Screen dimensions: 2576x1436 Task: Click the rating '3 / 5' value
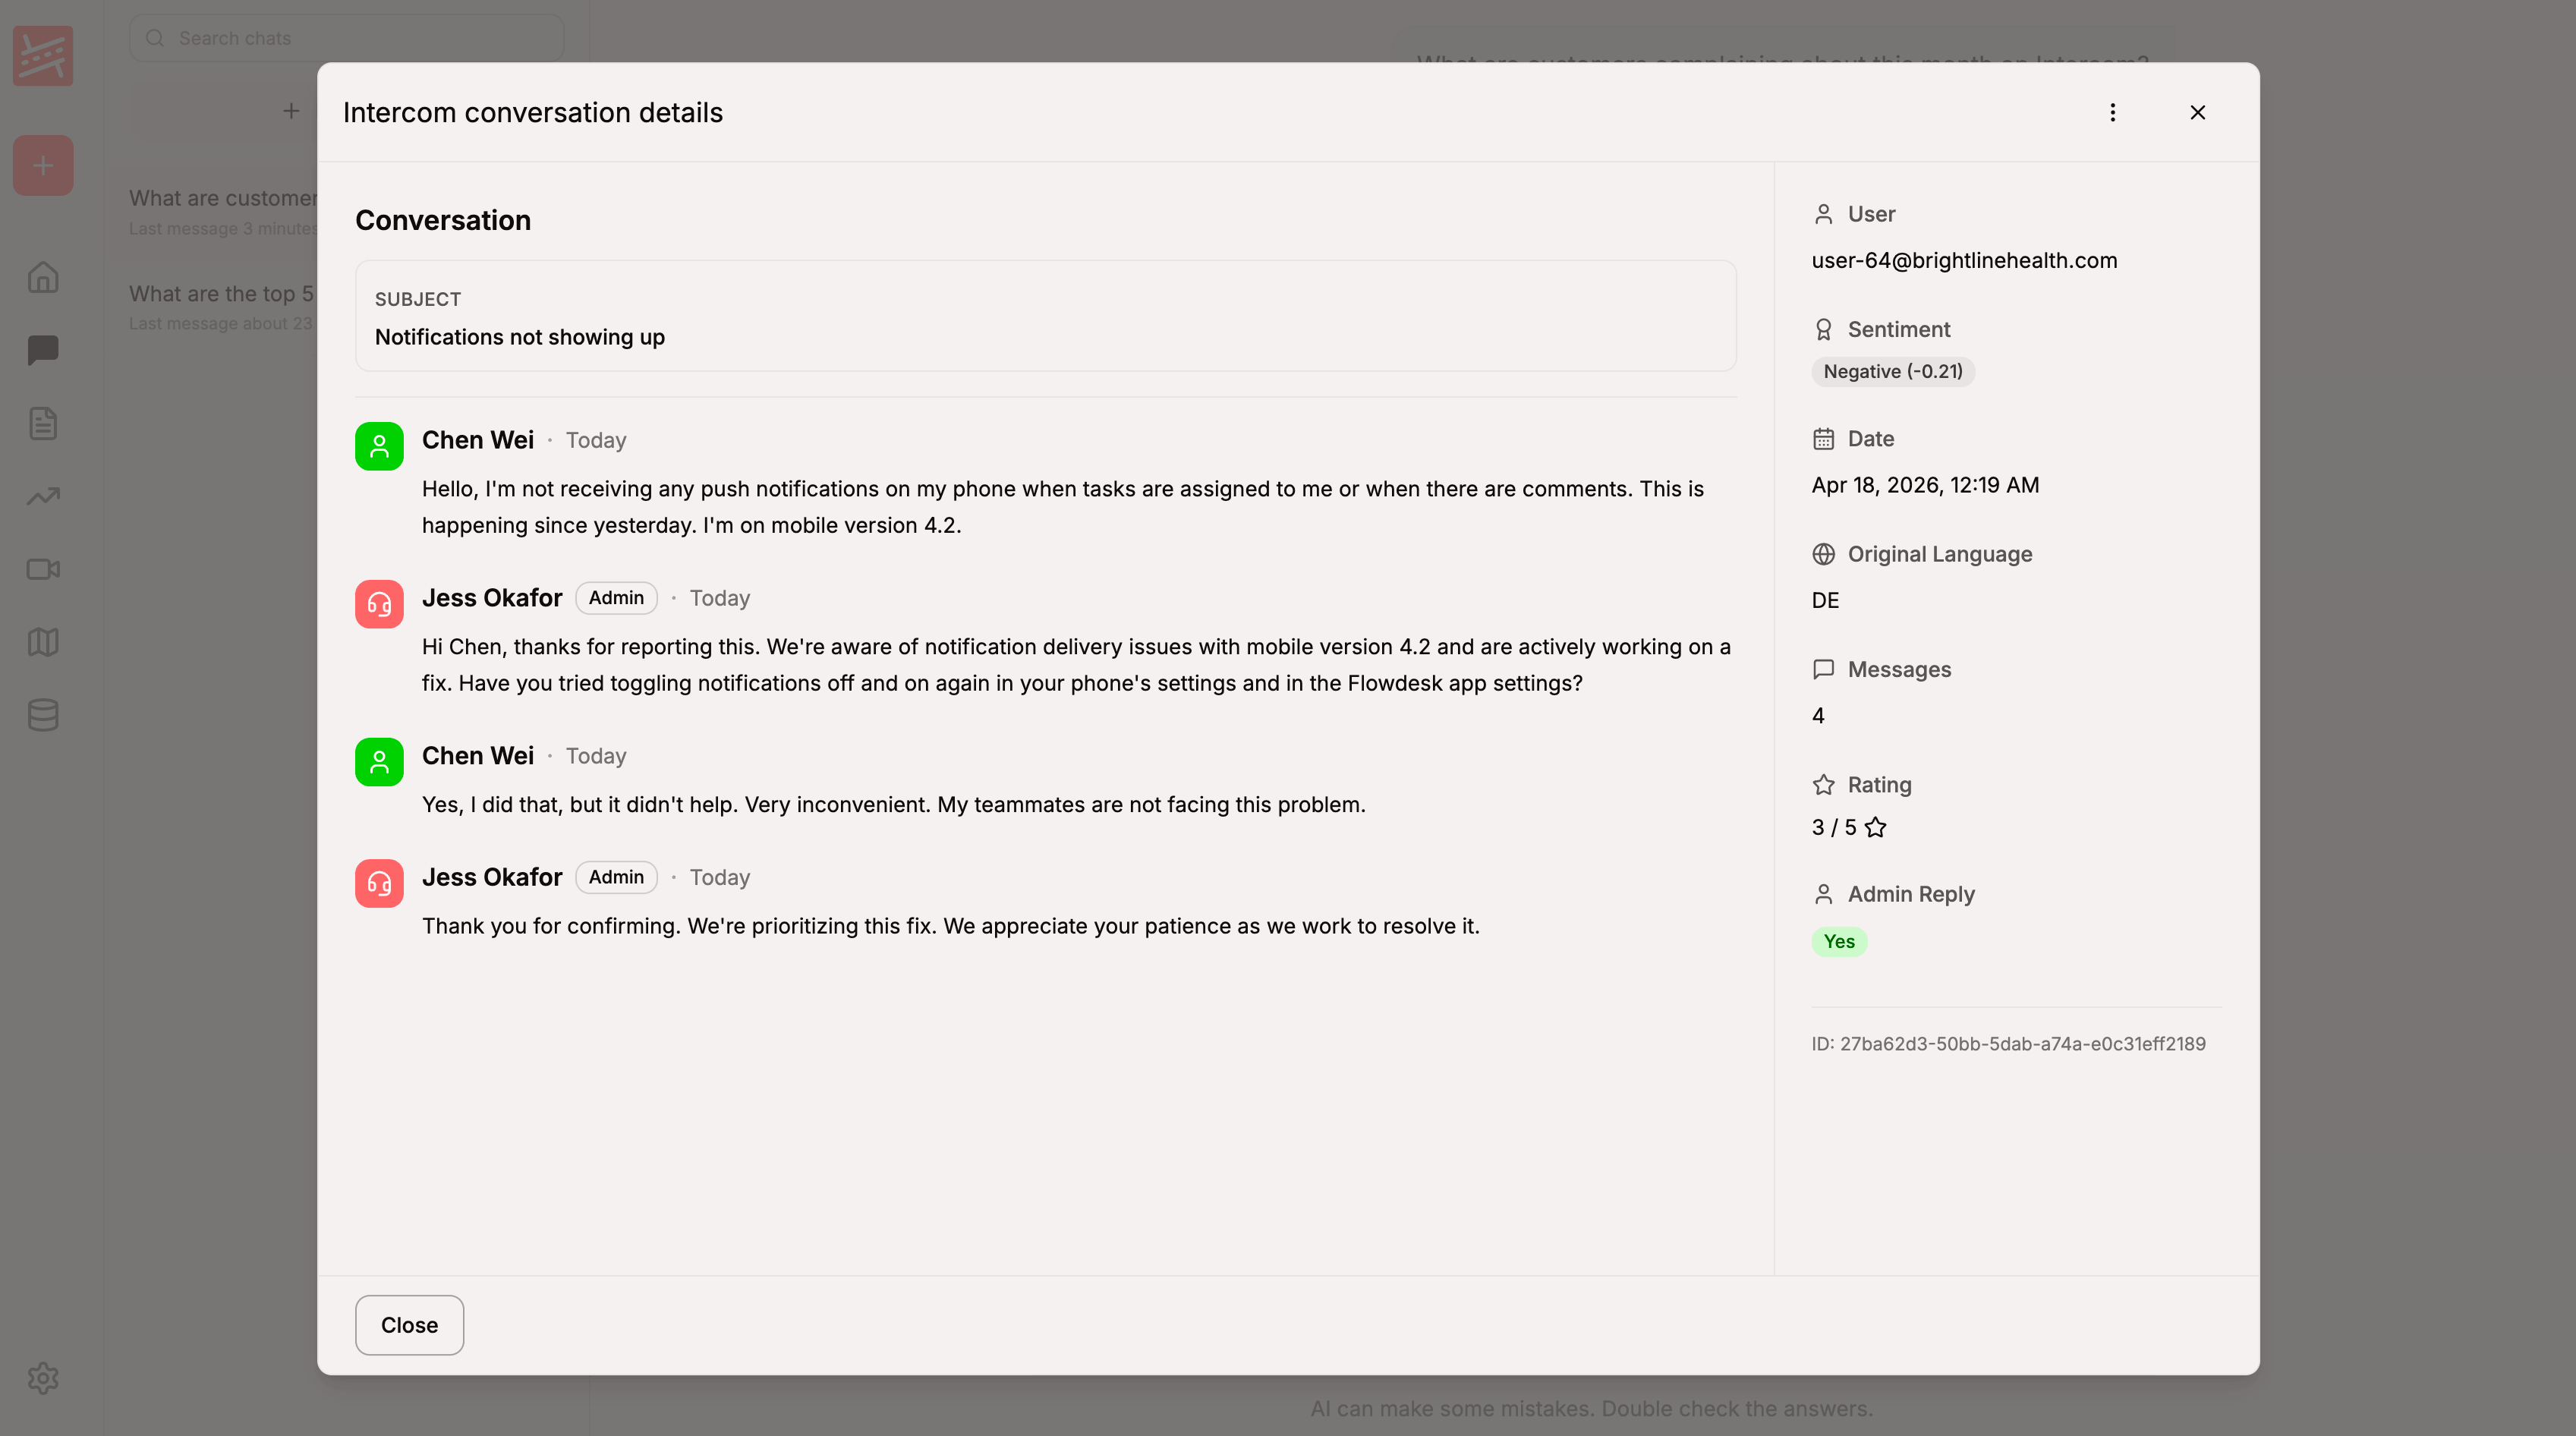pos(1834,827)
